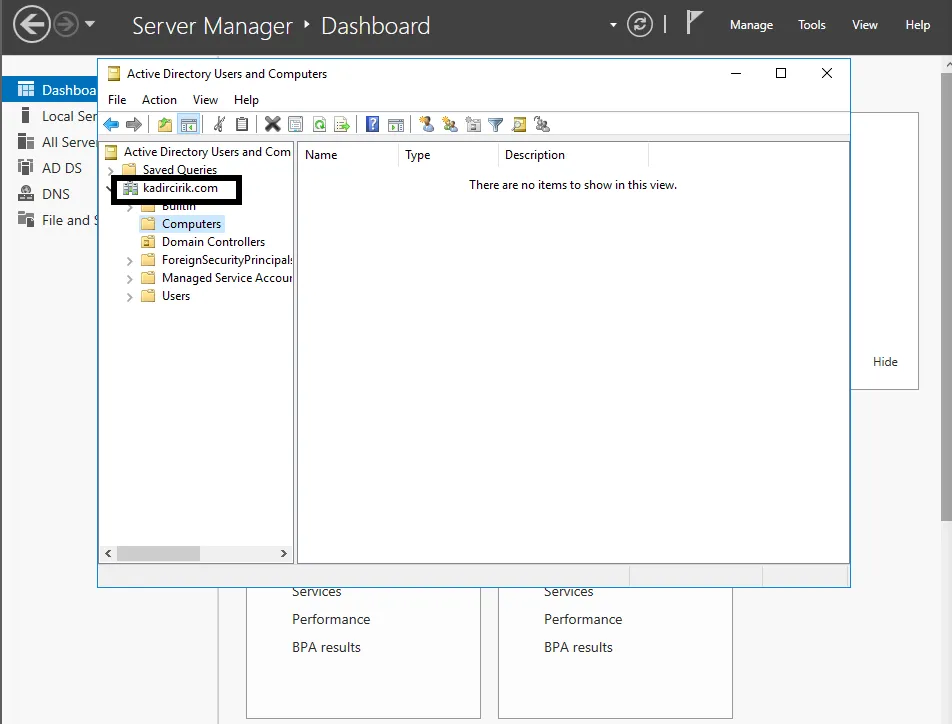Open Properties via toolbar icon
The height and width of the screenshot is (724, 952).
click(x=296, y=125)
